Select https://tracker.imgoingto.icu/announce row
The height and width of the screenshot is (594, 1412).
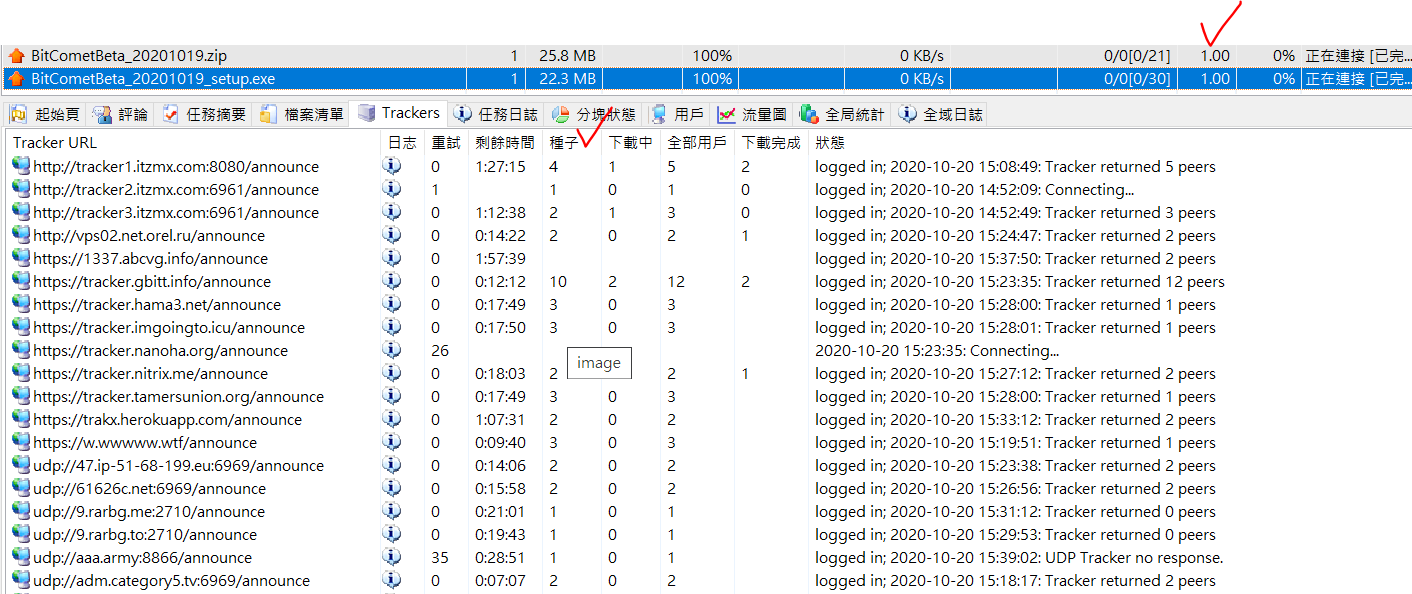click(x=709, y=327)
